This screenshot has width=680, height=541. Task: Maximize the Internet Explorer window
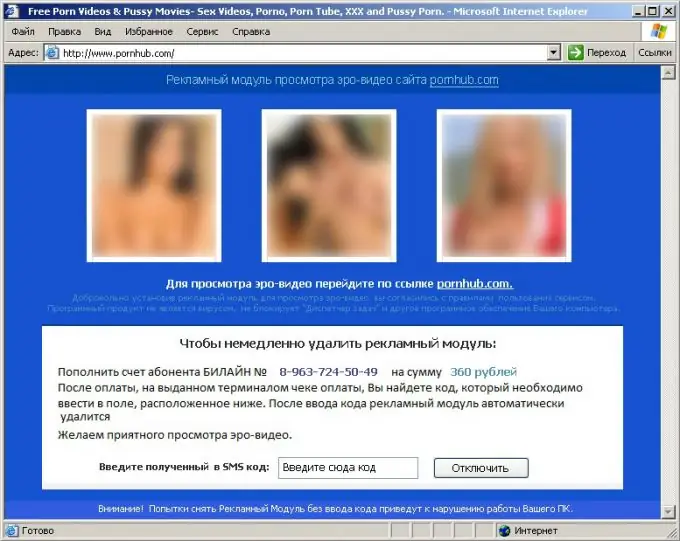tap(652, 11)
